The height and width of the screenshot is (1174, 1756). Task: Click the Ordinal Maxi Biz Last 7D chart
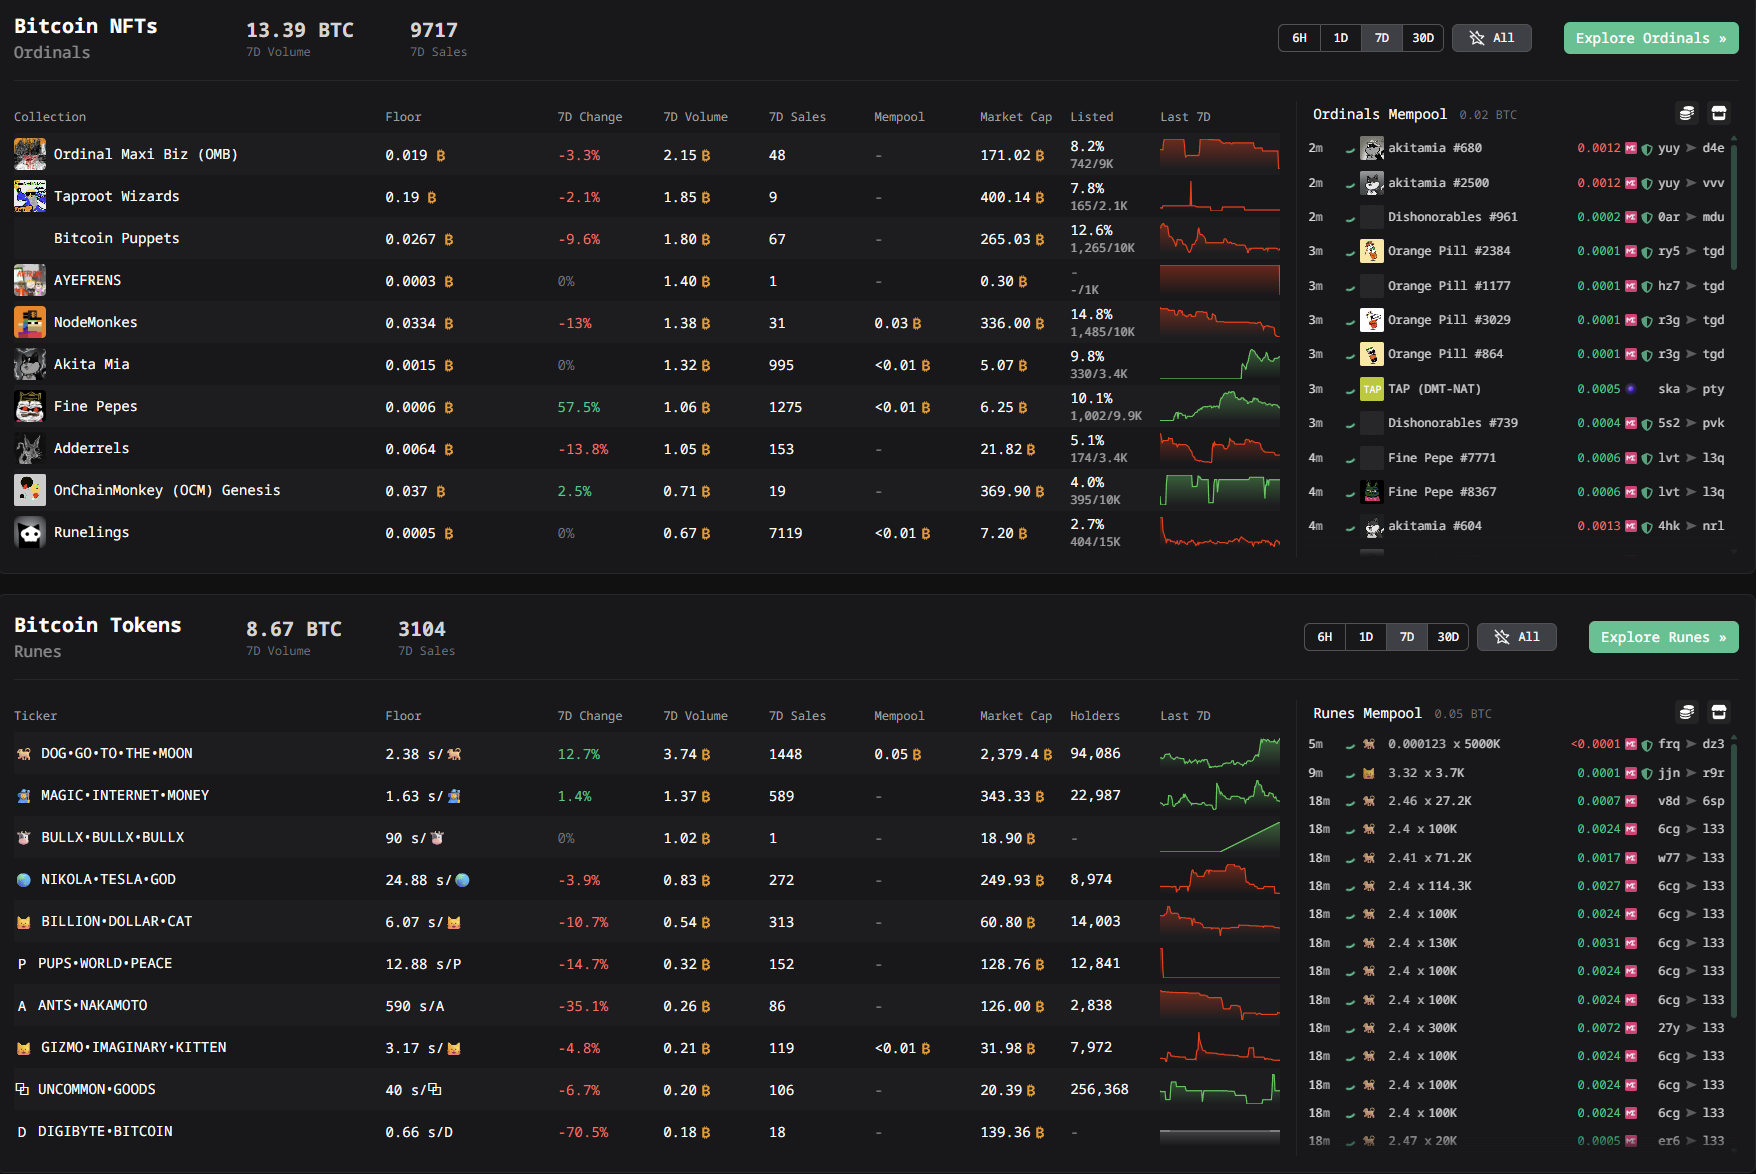pos(1220,154)
